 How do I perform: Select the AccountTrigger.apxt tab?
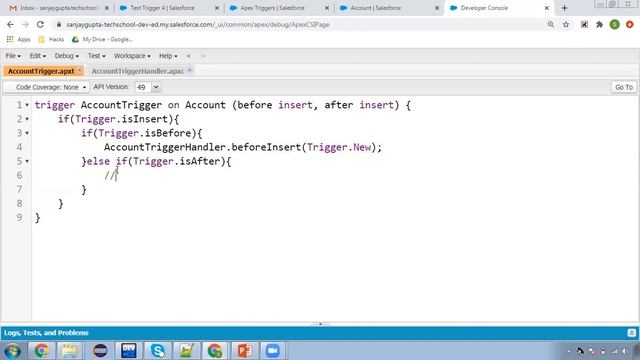tap(41, 71)
